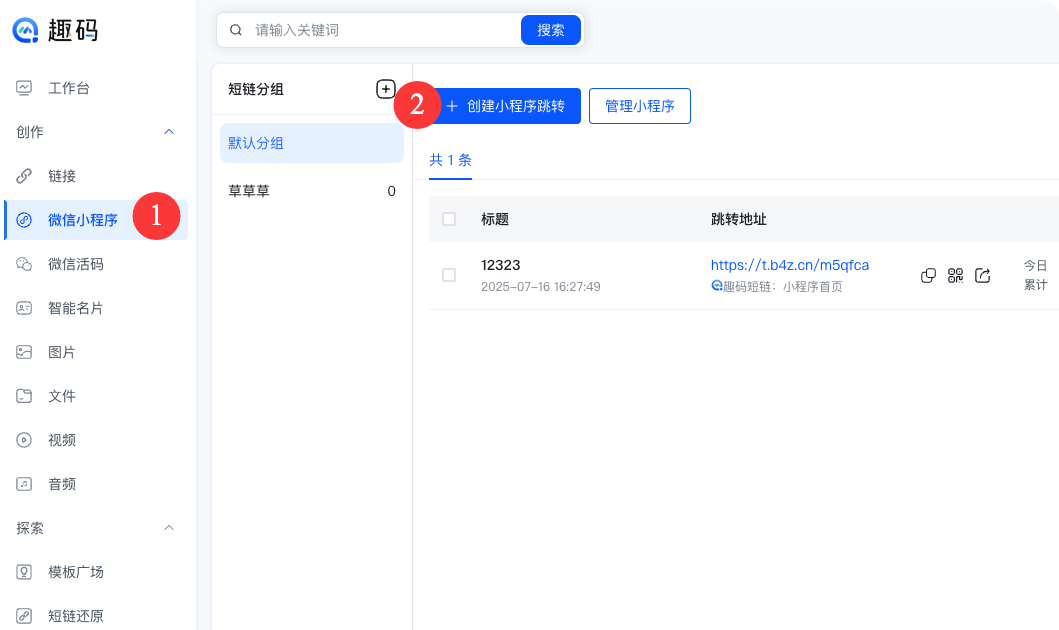
Task: Select the 草草草 group
Action: (312, 191)
